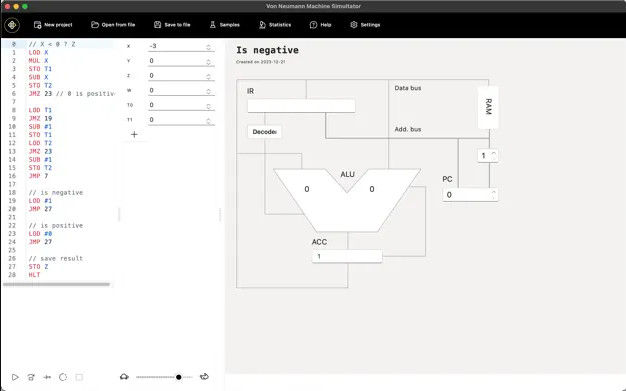Click the turtle slow-speed icon

click(124, 377)
